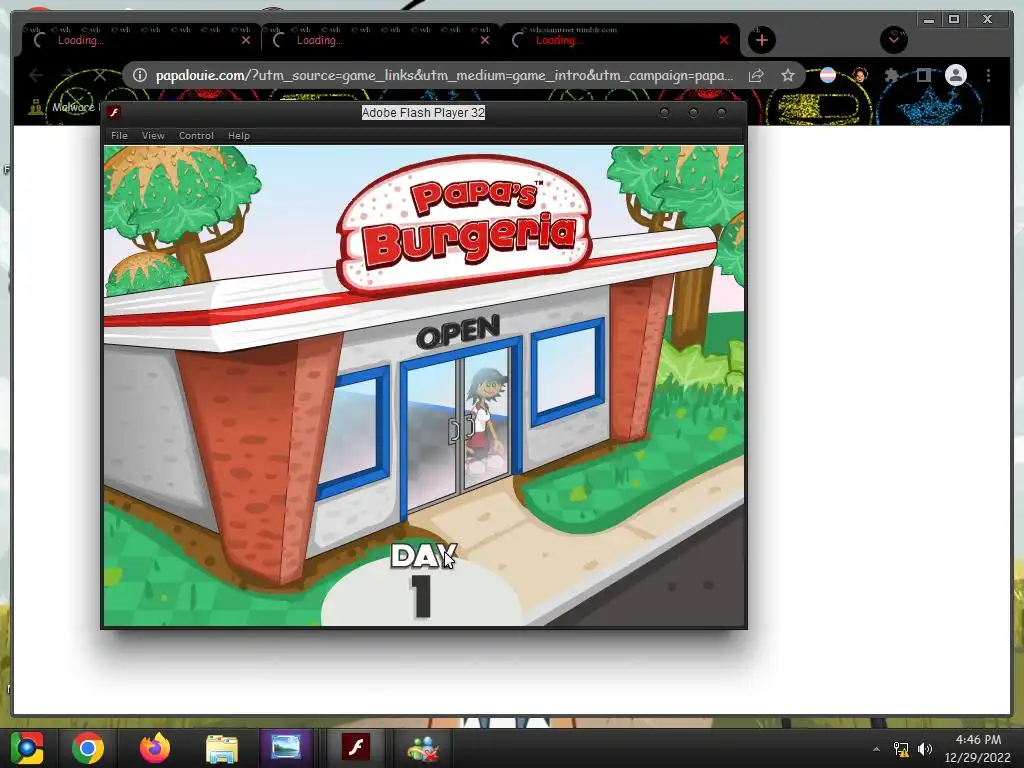This screenshot has height=768, width=1024.
Task: Click the Papa's Burgeria logo sign
Action: (464, 224)
